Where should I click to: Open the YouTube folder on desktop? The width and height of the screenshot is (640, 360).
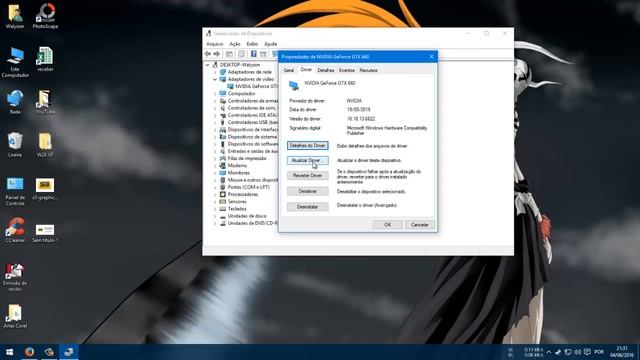pyautogui.click(x=45, y=102)
